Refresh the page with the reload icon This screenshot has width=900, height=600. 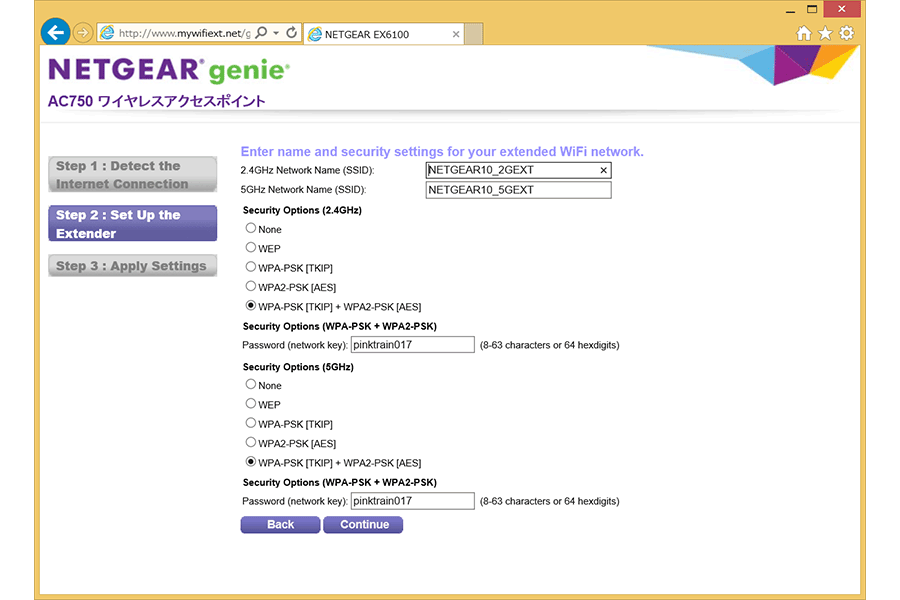pos(291,33)
